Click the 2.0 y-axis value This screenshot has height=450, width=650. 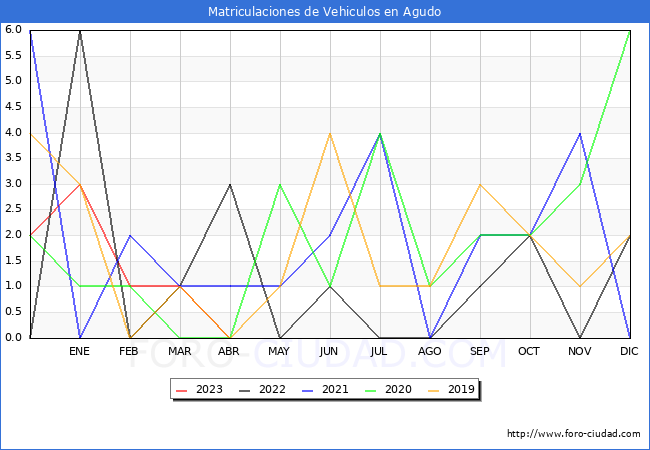click(x=13, y=235)
